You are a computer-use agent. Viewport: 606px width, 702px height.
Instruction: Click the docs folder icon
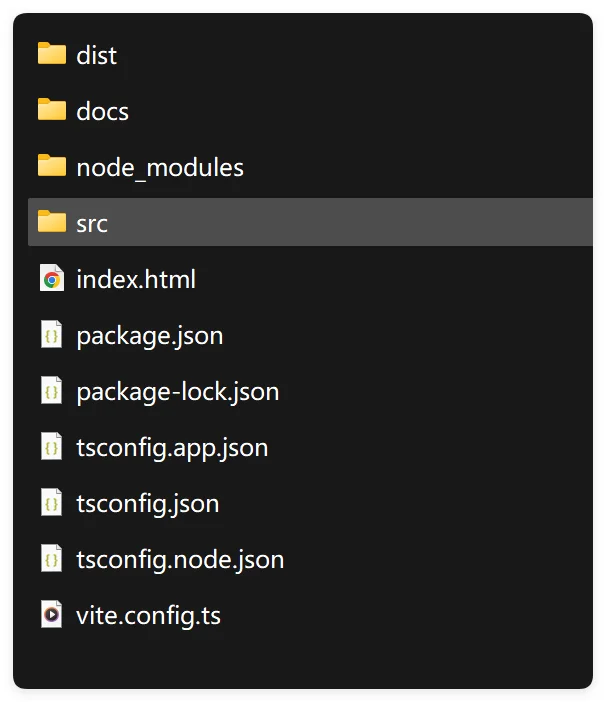click(x=52, y=110)
